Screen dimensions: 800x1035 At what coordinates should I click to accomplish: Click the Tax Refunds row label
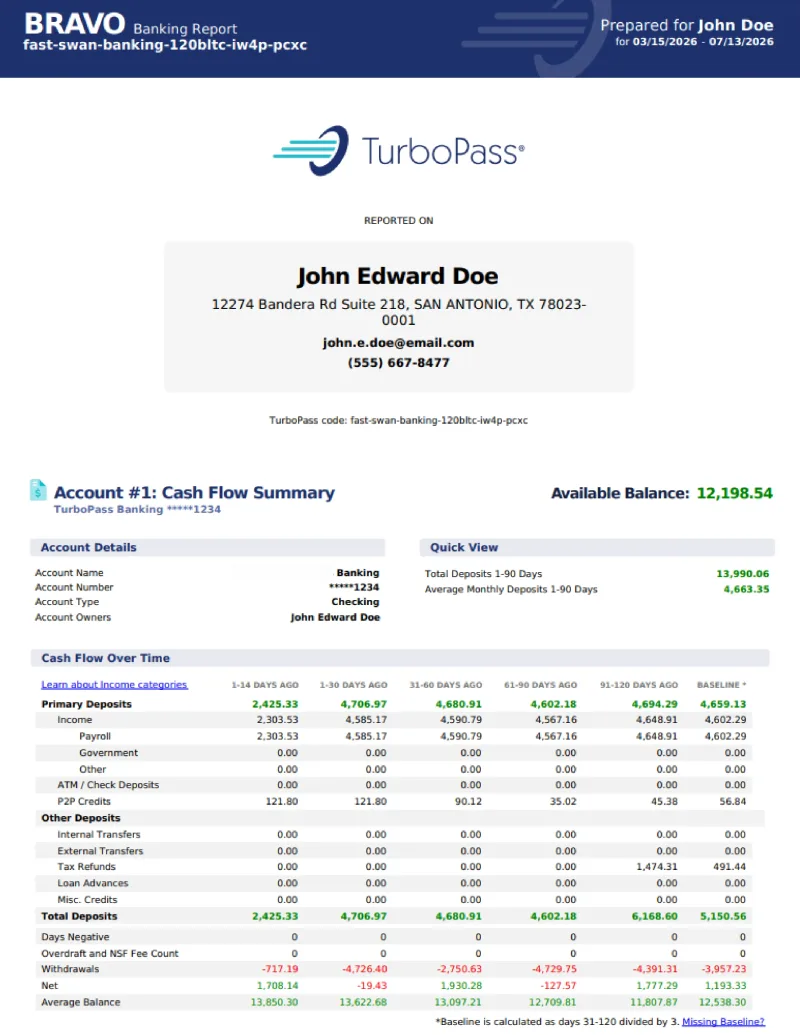86,867
